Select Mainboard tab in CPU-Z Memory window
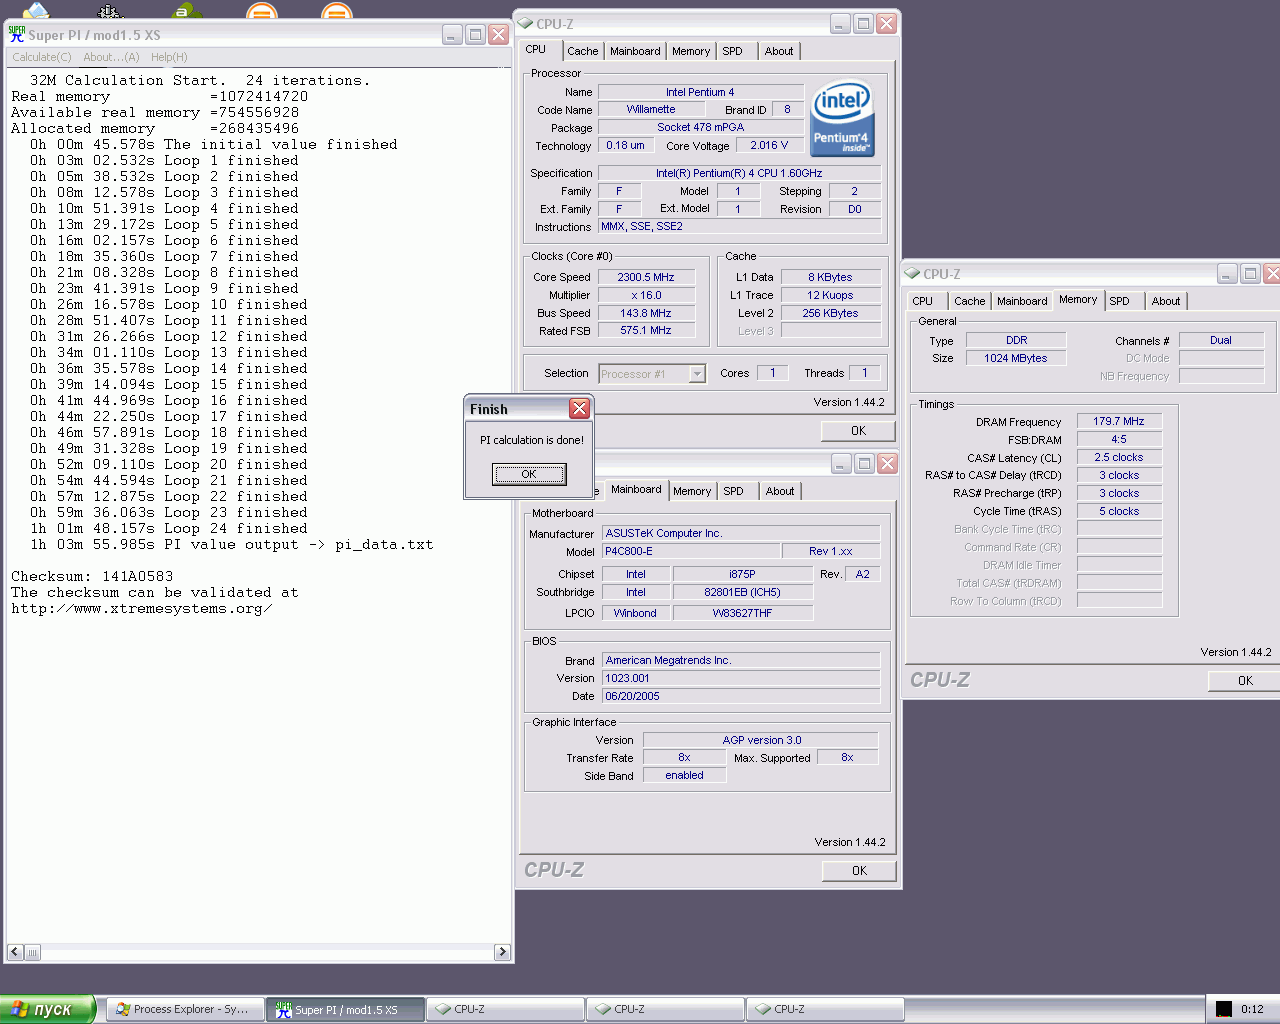 [1022, 301]
